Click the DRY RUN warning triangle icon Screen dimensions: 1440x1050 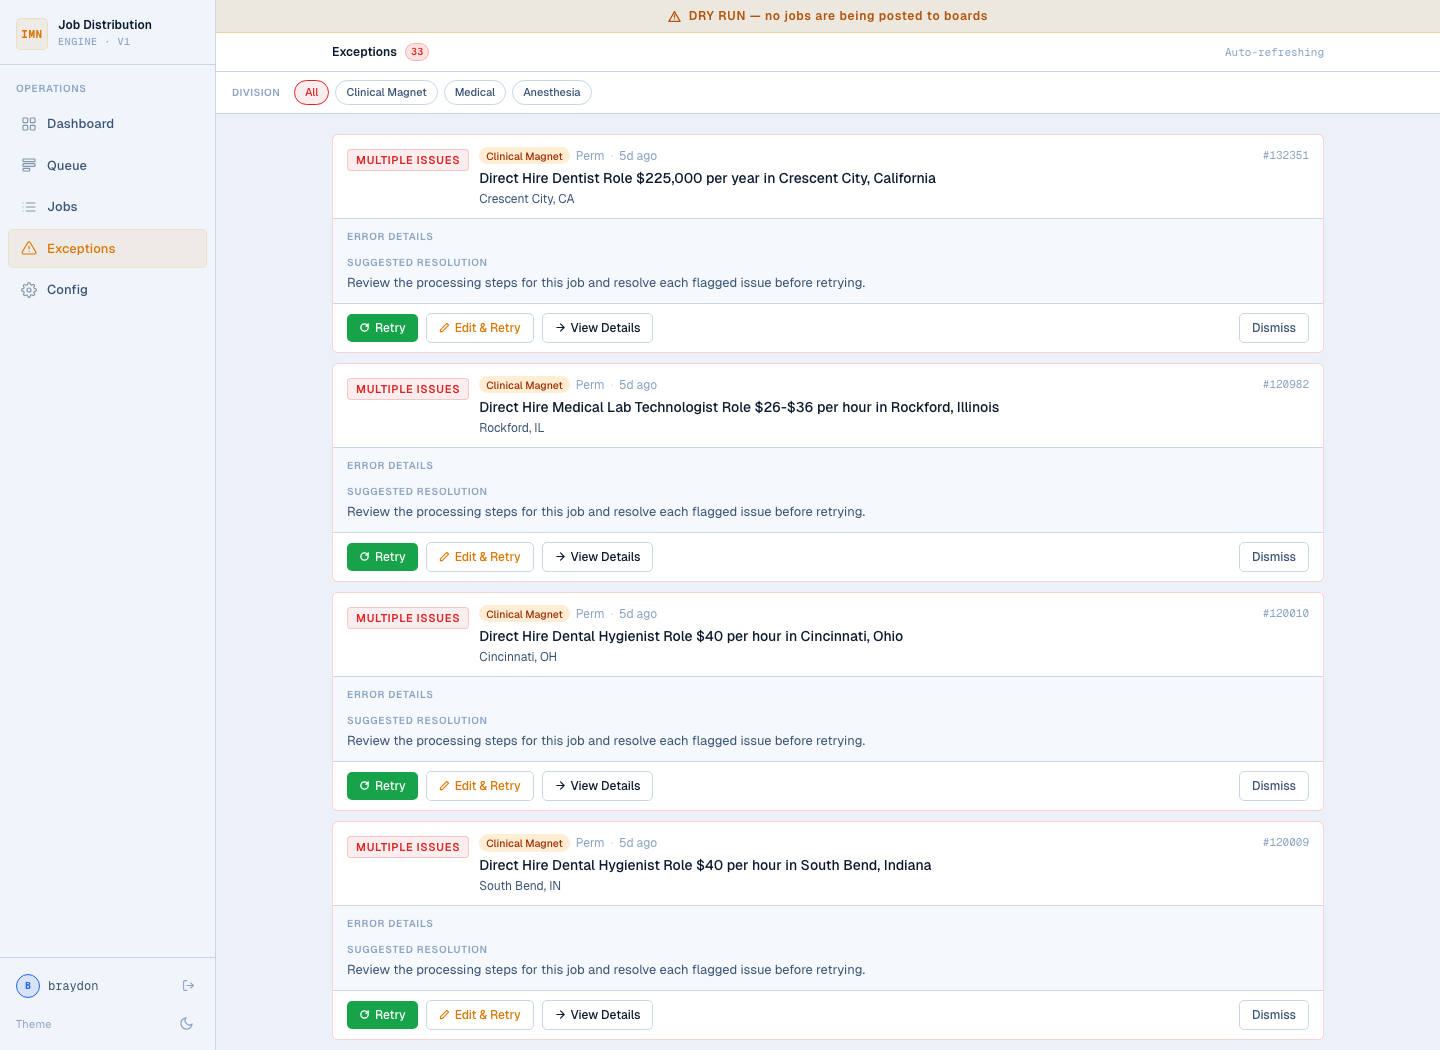coord(674,17)
